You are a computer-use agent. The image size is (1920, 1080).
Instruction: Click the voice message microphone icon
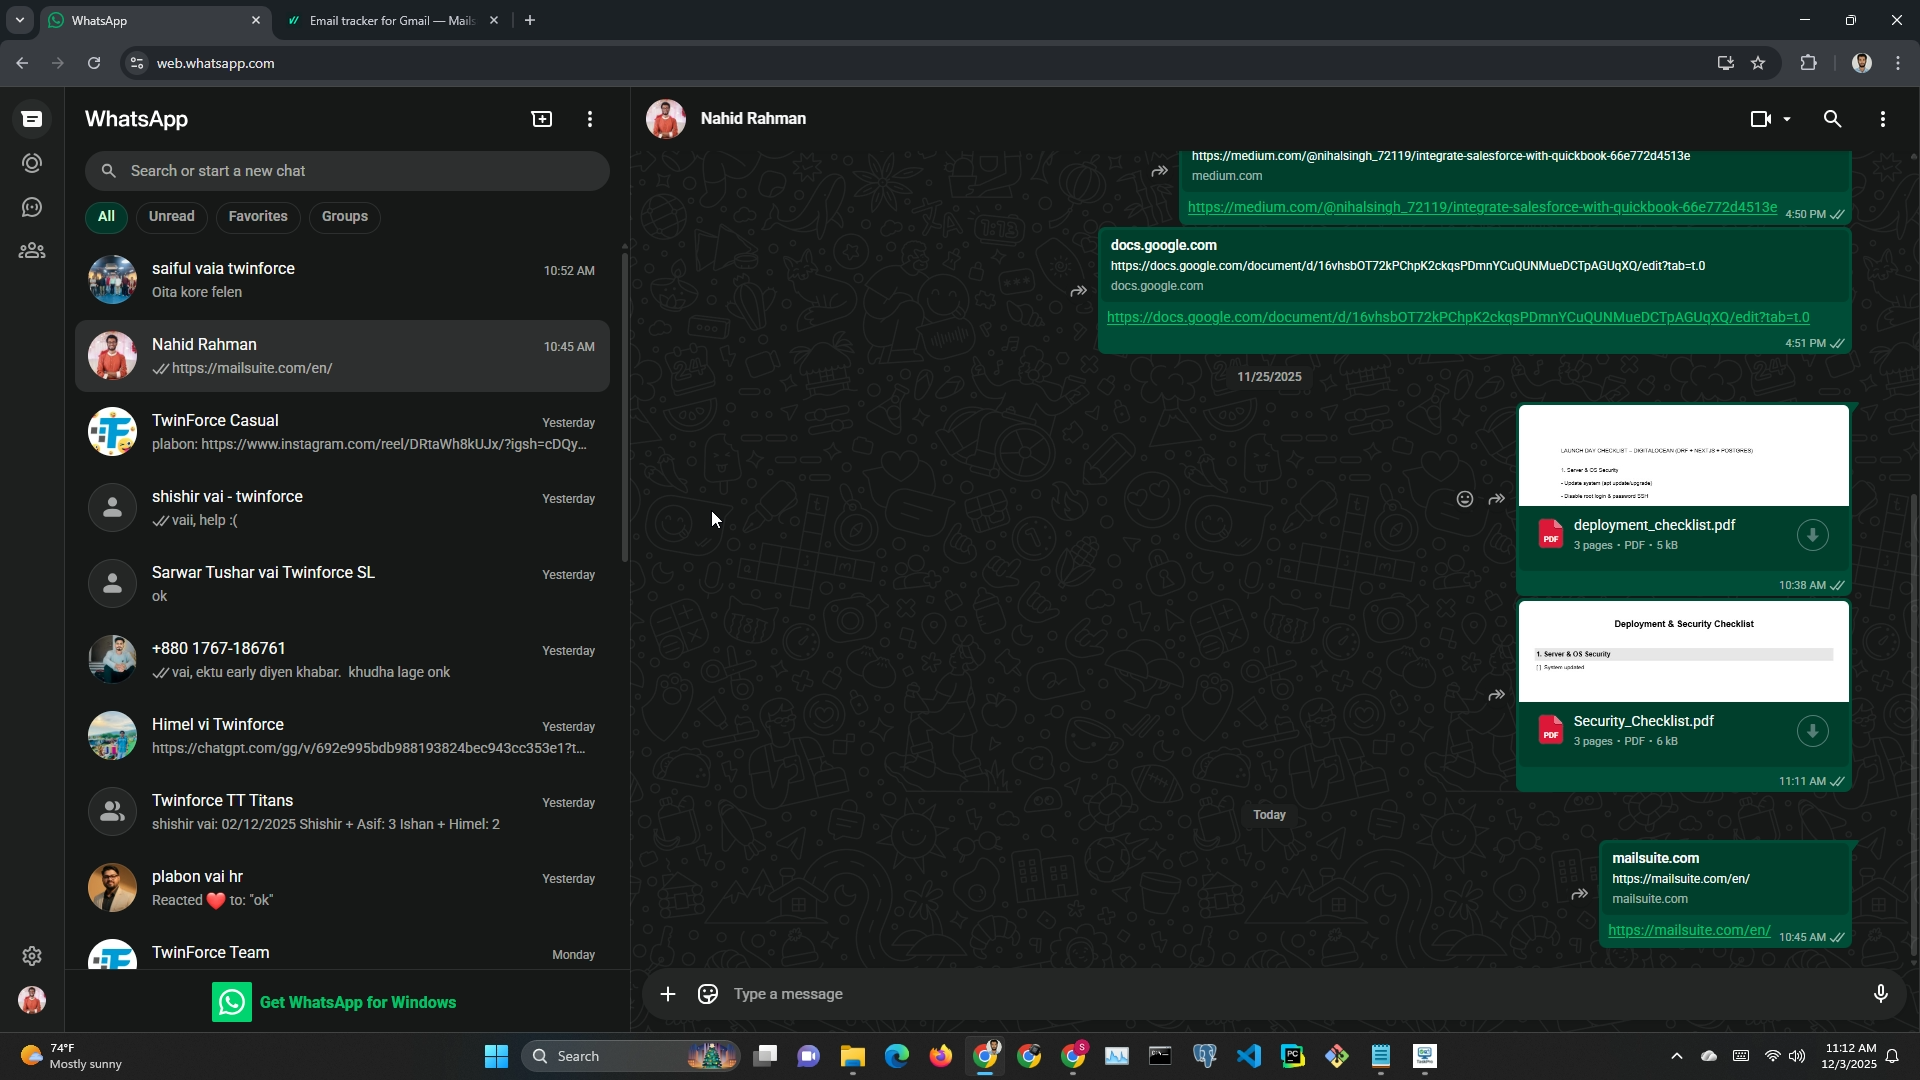(1880, 994)
